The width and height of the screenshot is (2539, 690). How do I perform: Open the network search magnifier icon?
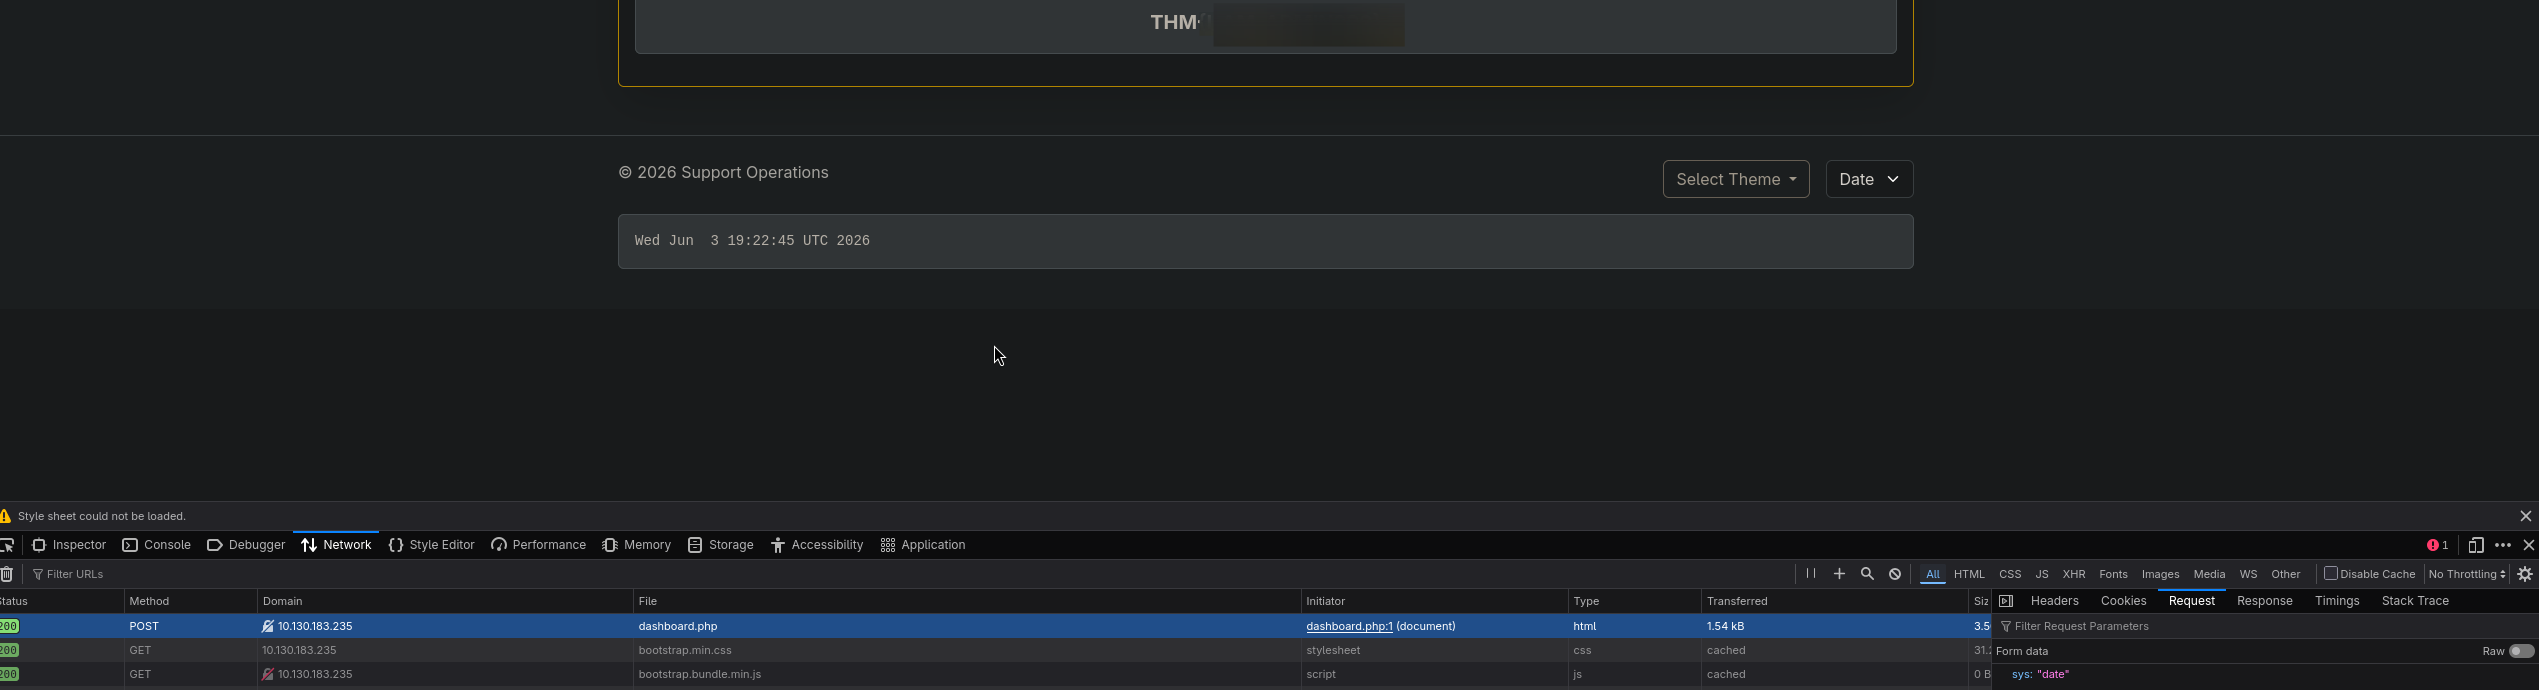click(1867, 573)
